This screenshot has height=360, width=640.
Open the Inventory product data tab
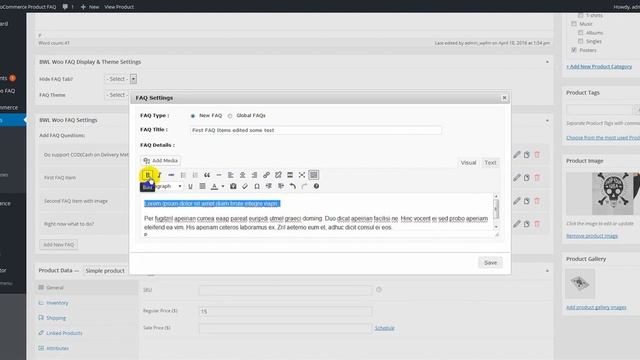(x=57, y=303)
